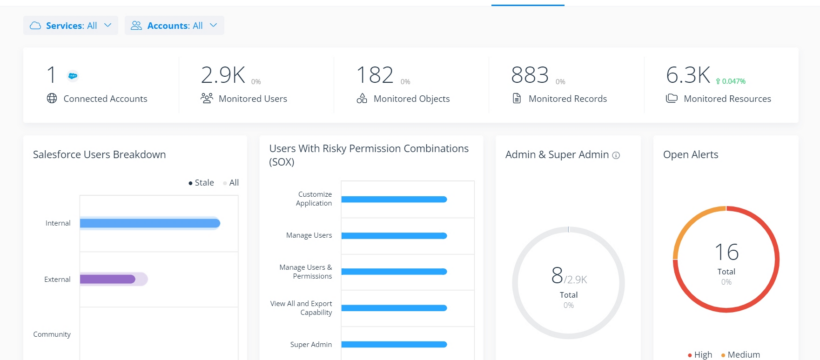Click the Medium alerts legend item
Image resolution: width=820 pixels, height=360 pixels.
(x=741, y=355)
